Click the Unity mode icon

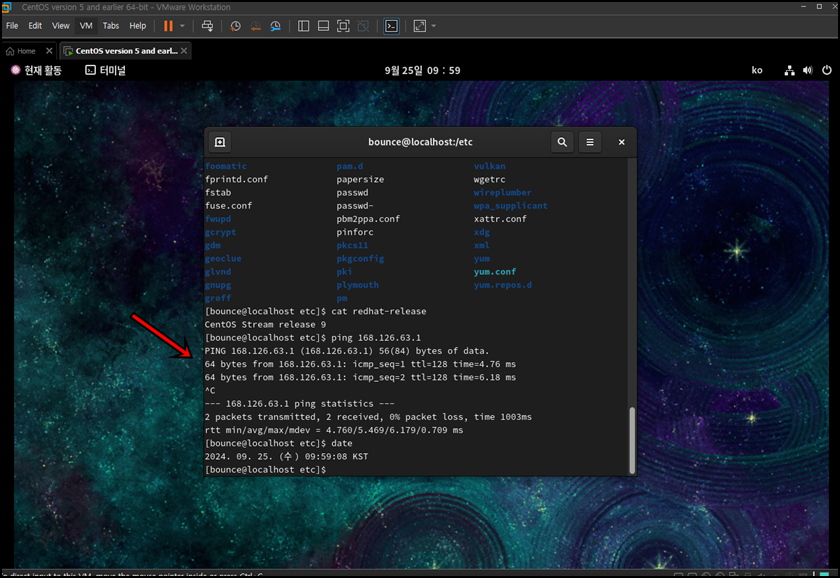pos(363,26)
